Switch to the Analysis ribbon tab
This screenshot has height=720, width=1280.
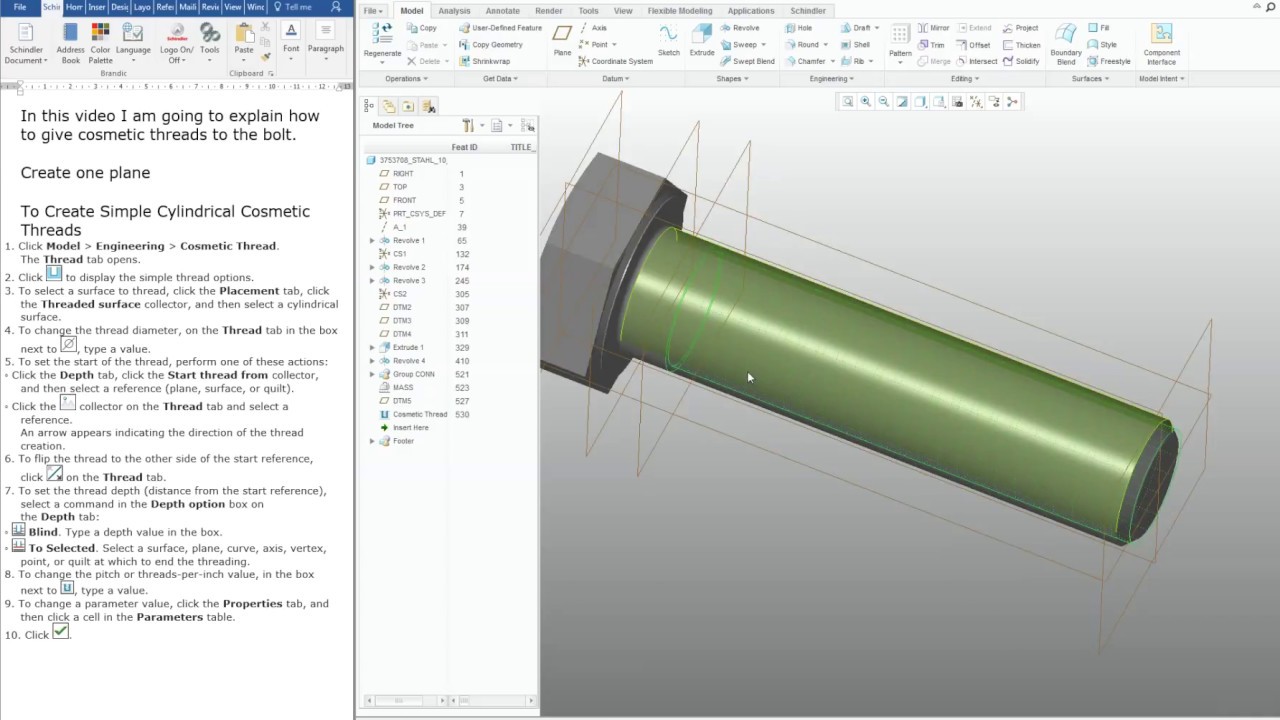point(454,11)
